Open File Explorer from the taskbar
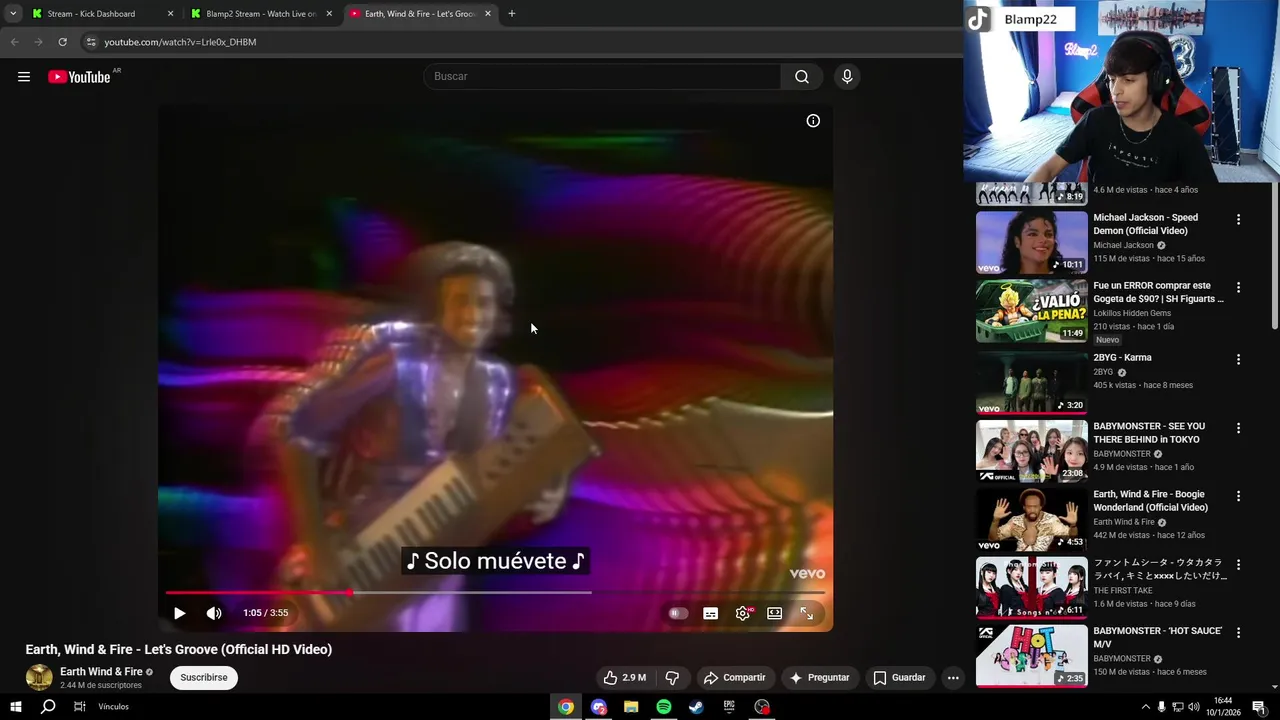Viewport: 1280px width, 720px height. (631, 707)
